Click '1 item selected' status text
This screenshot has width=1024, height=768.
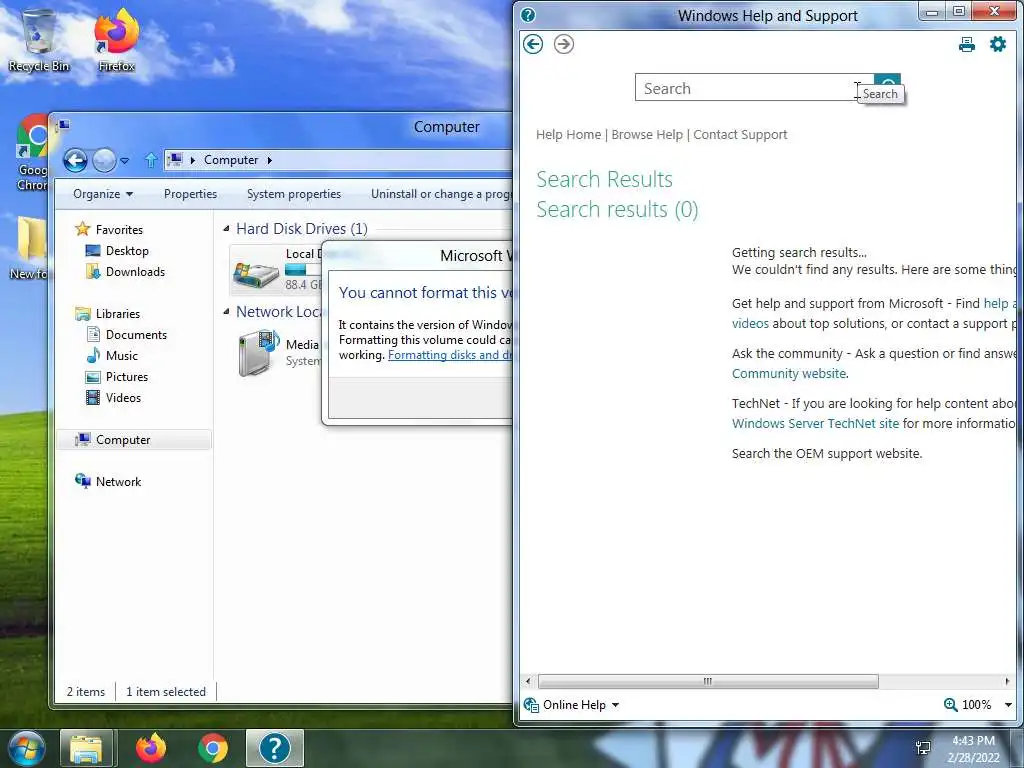coord(166,692)
